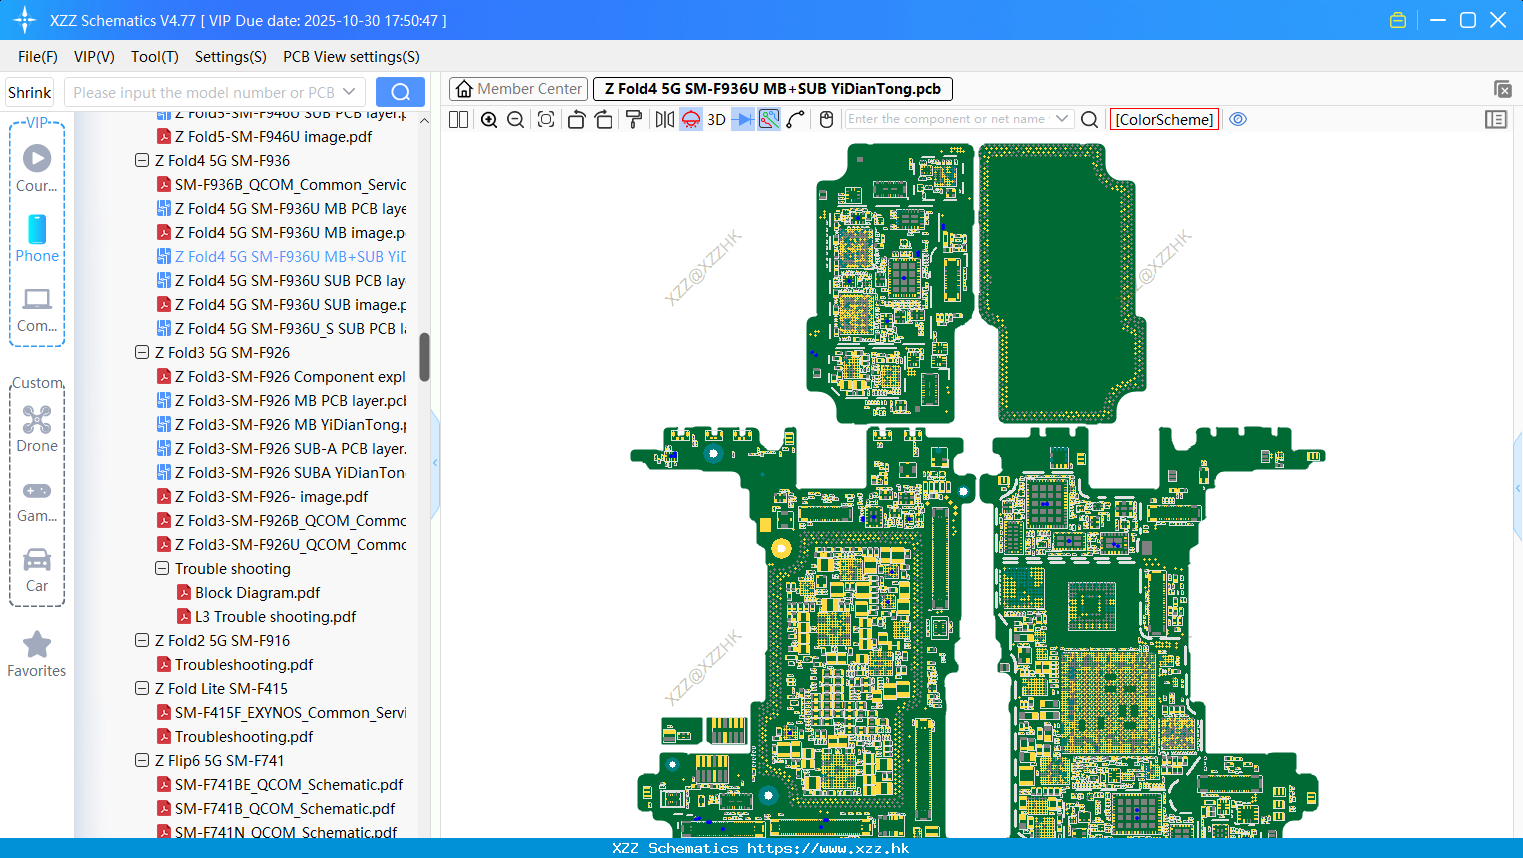Select the route path tool
This screenshot has width=1523, height=858.
(x=796, y=119)
